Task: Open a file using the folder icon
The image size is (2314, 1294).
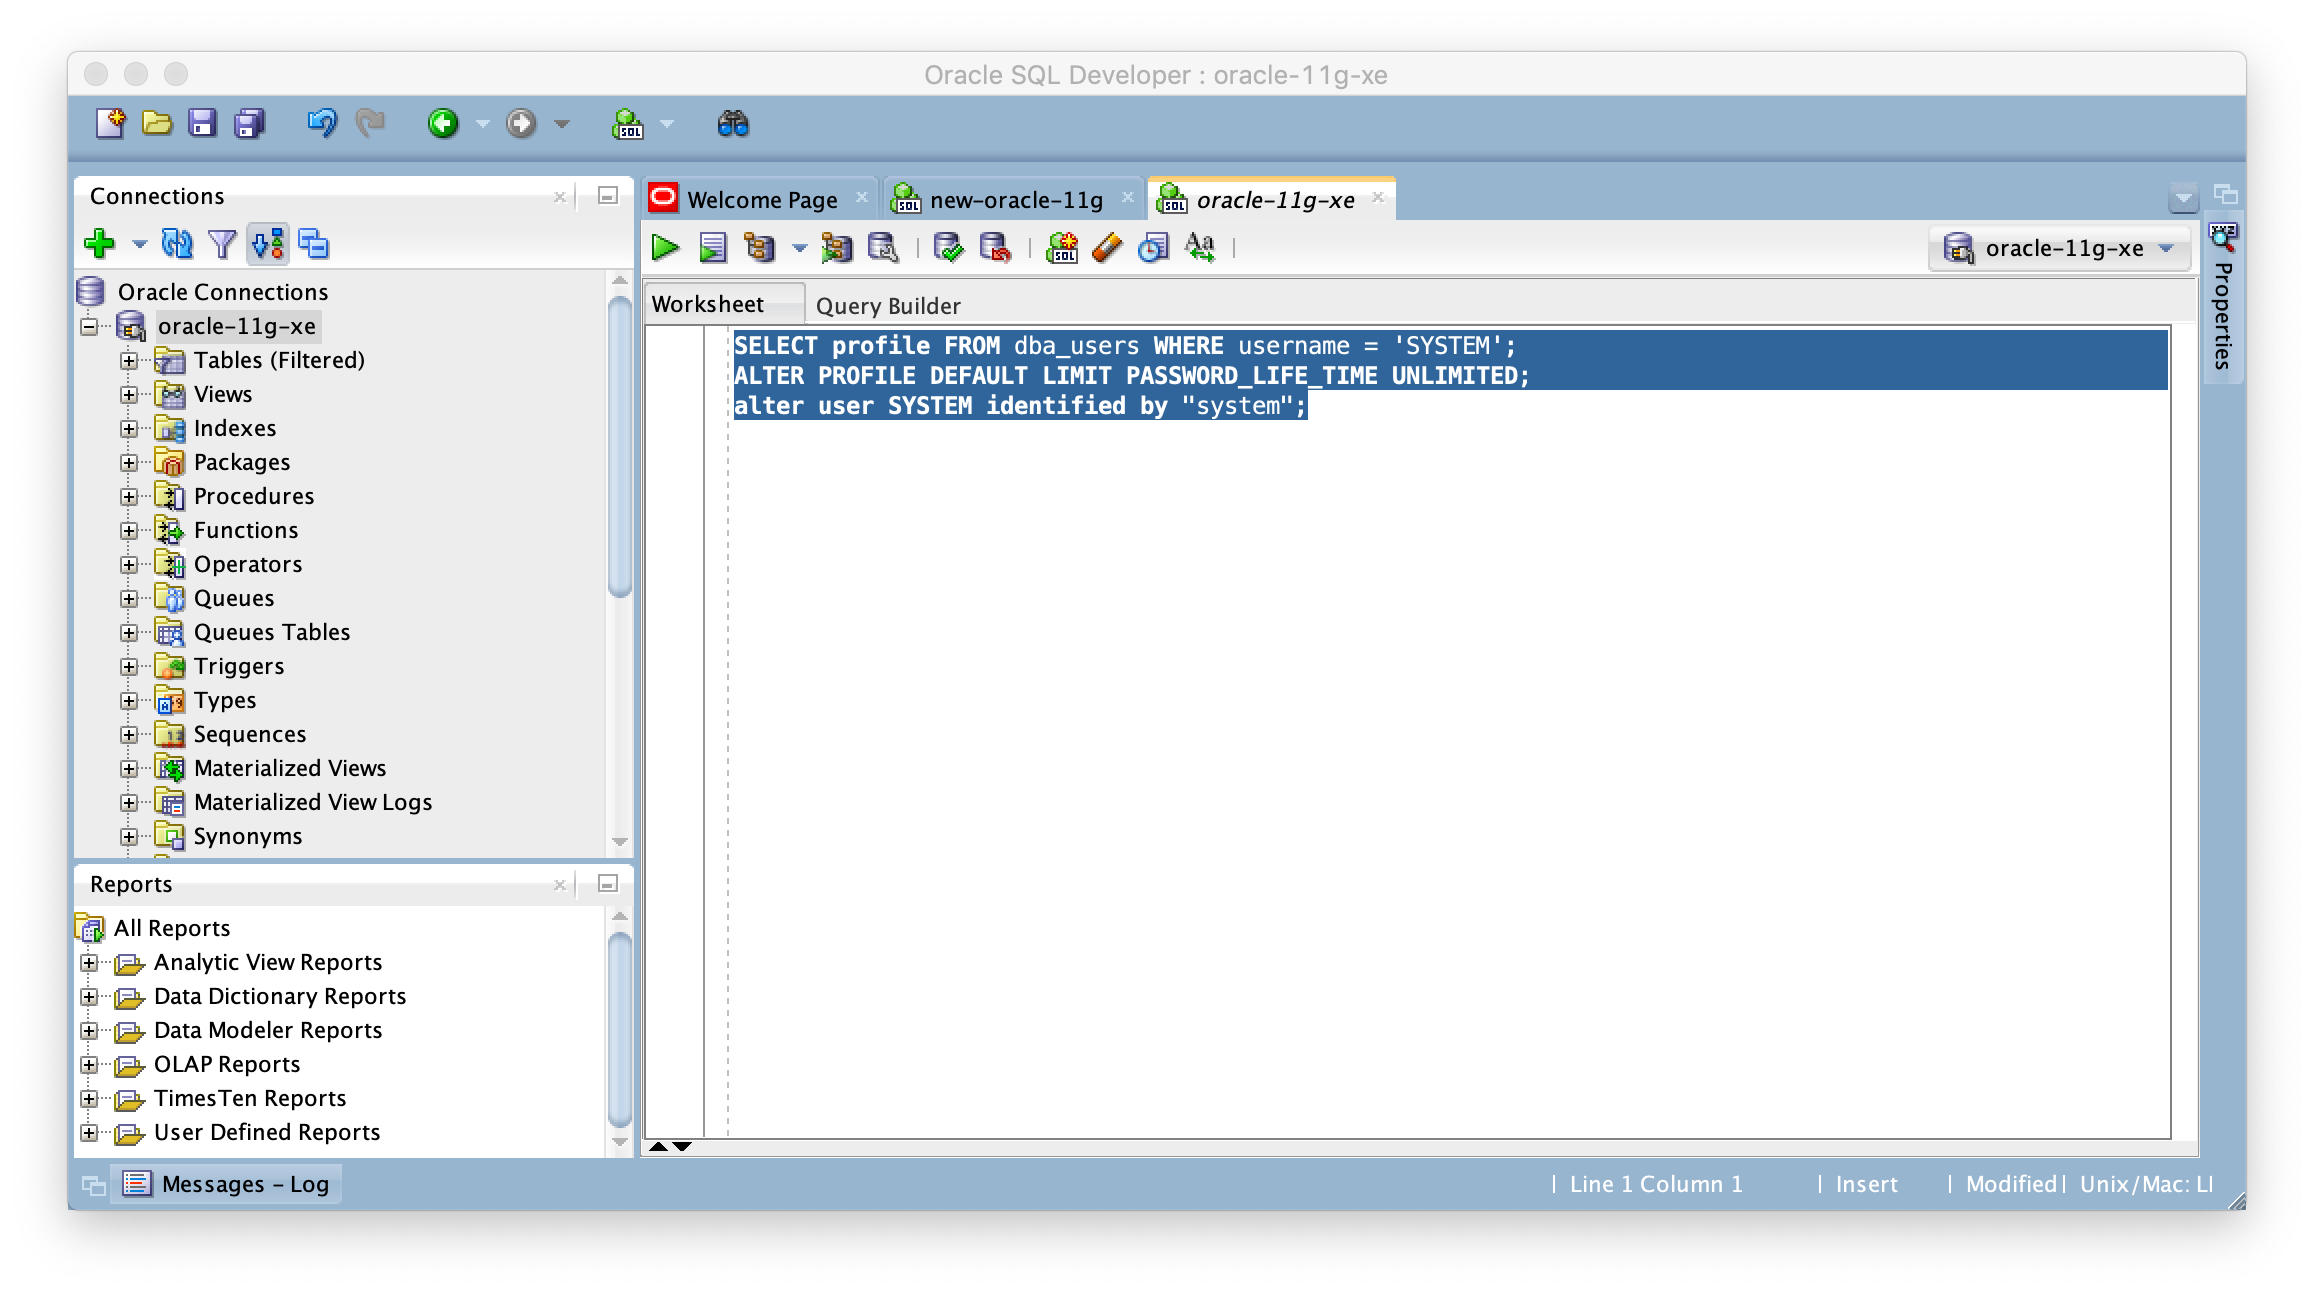Action: 157,123
